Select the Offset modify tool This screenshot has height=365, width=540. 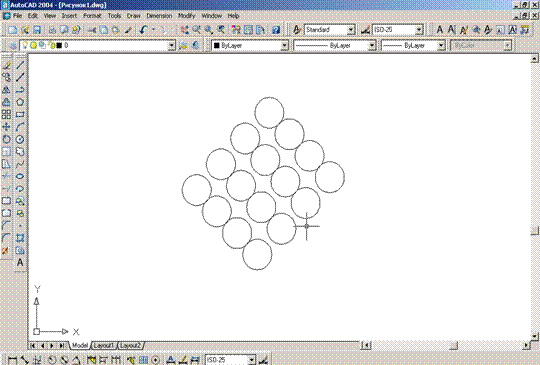click(x=6, y=102)
